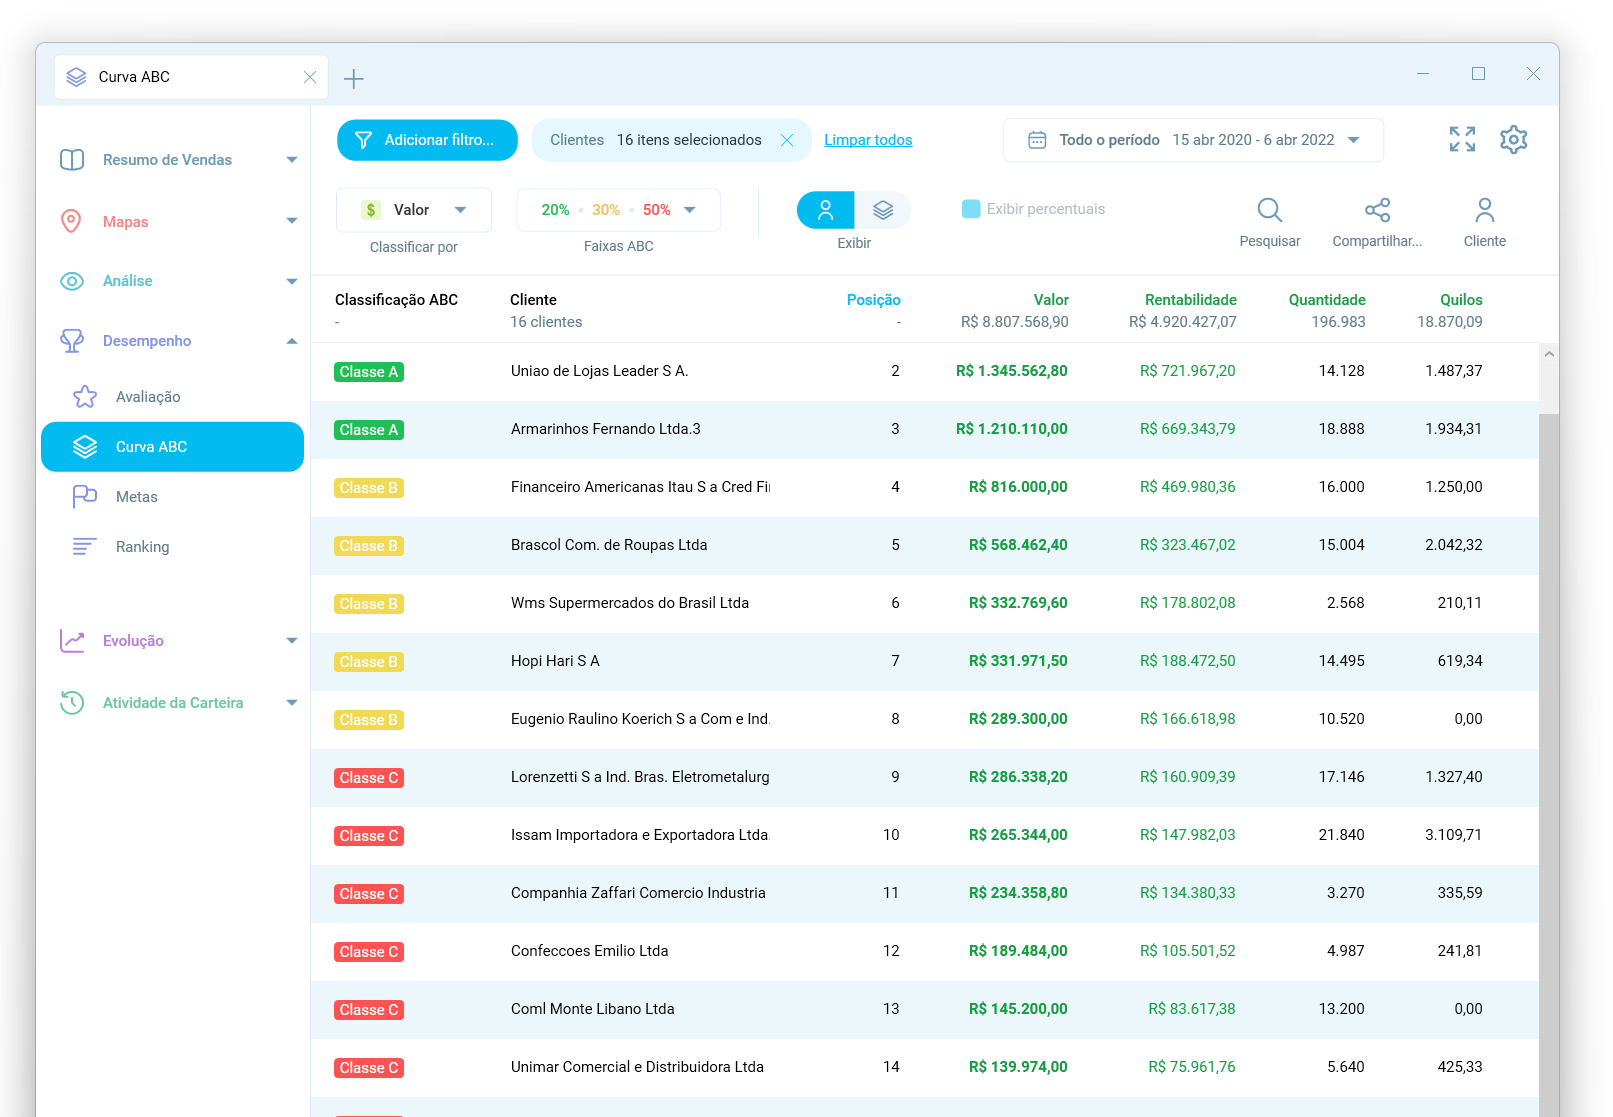This screenshot has width=1613, height=1117.
Task: Collapse the Desempenho menu arrow
Action: click(292, 341)
